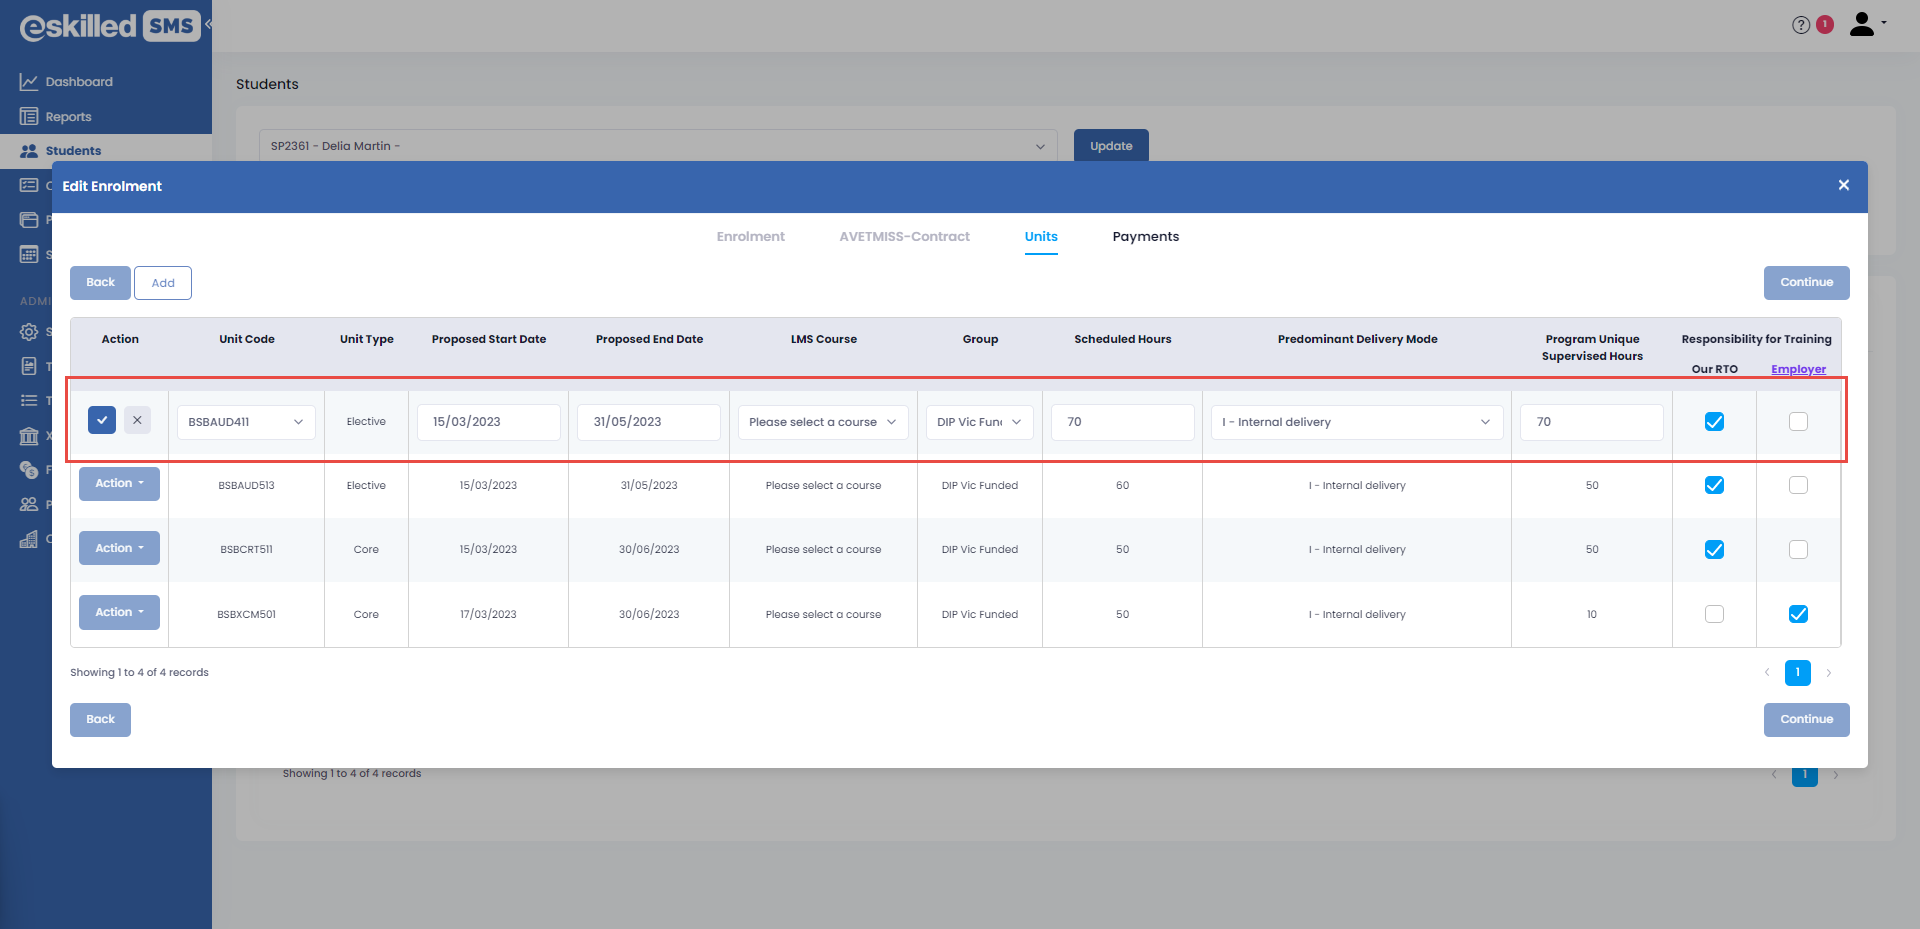Switch to the AVETMISS-Contract tab

(904, 237)
